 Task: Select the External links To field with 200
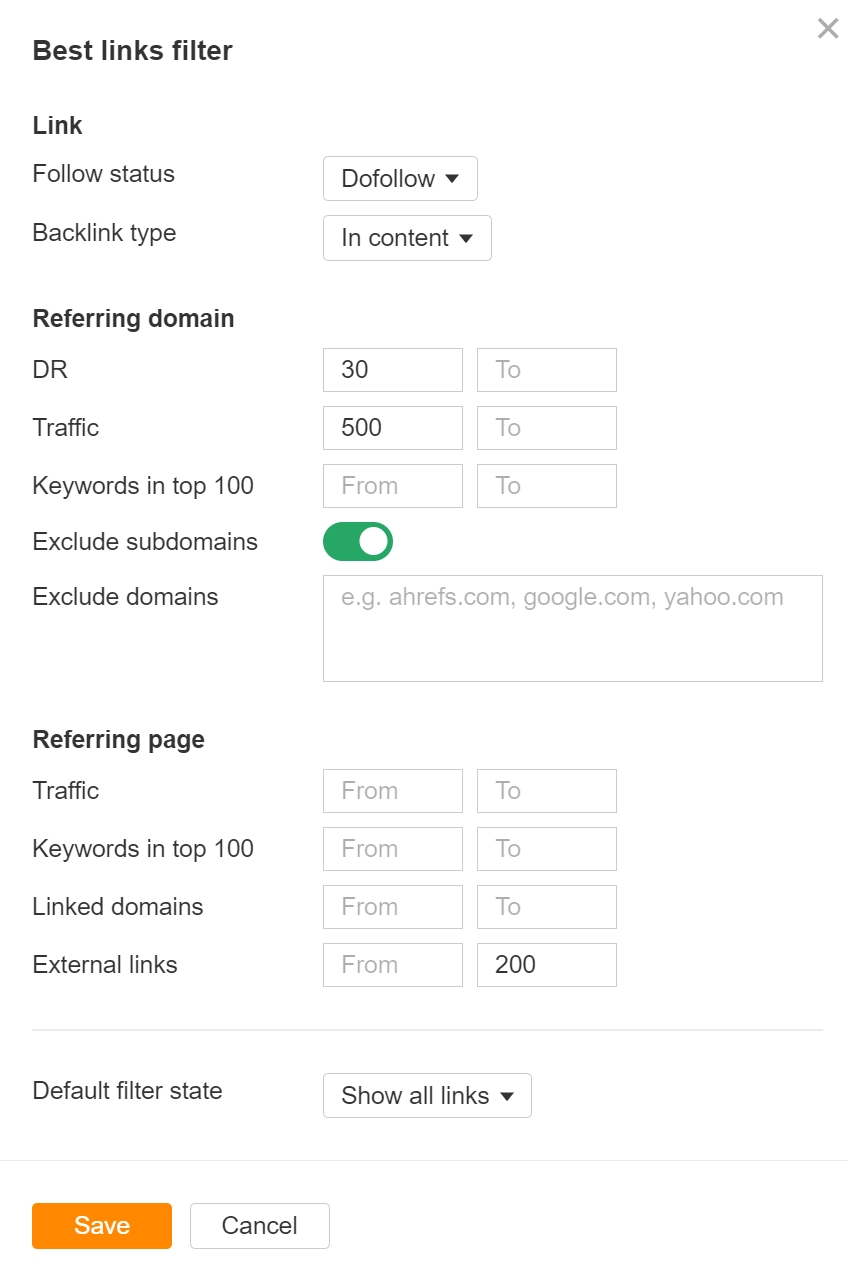[x=547, y=965]
